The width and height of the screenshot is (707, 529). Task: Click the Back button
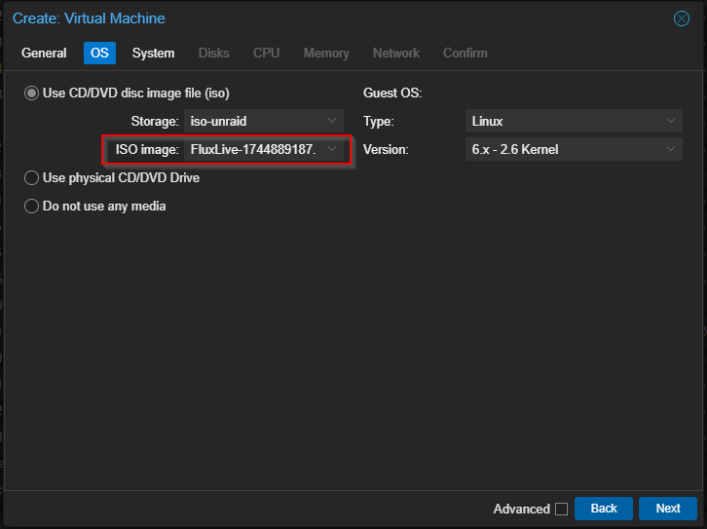(x=603, y=508)
